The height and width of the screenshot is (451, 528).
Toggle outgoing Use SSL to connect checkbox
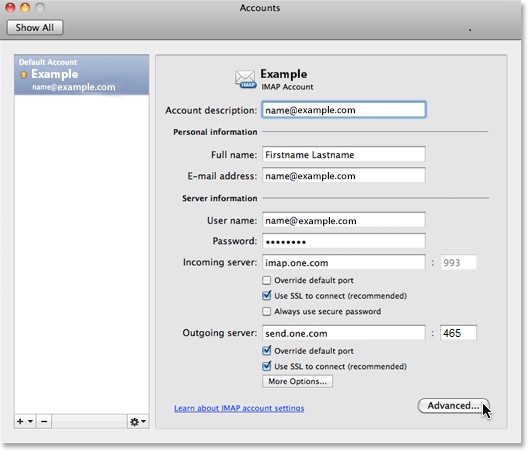266,366
